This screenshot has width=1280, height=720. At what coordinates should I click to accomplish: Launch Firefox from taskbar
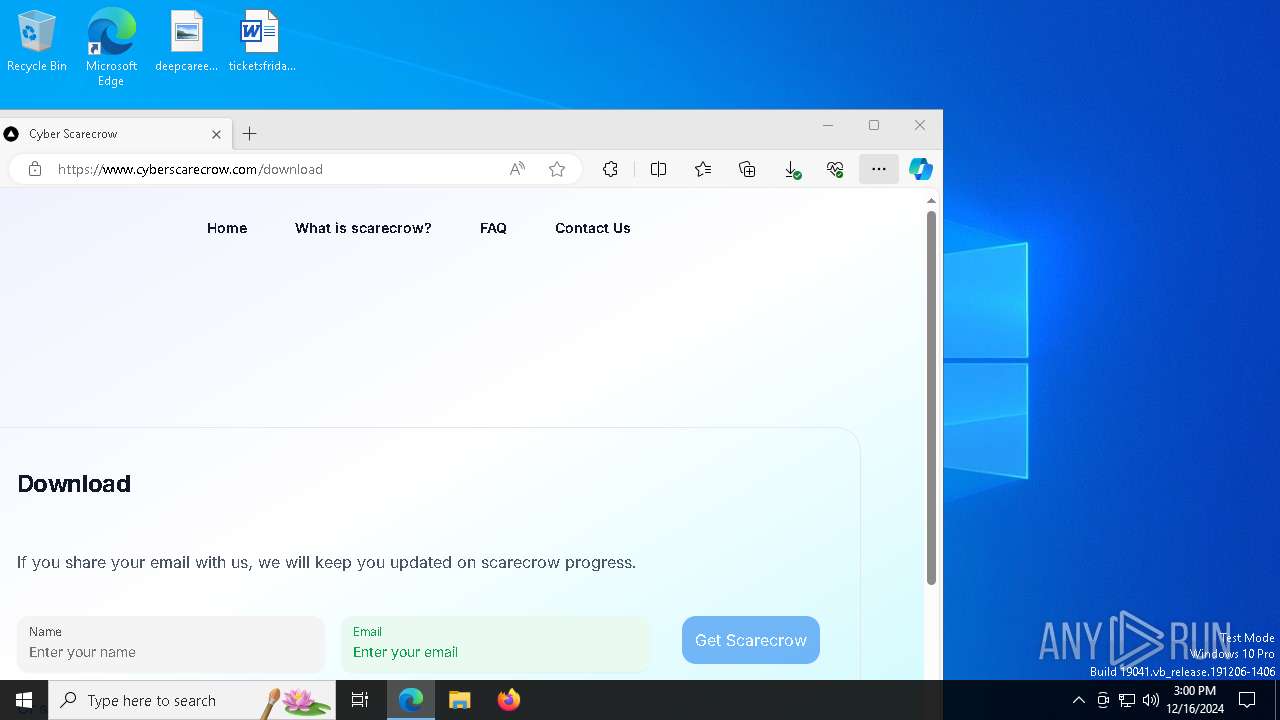pos(509,700)
